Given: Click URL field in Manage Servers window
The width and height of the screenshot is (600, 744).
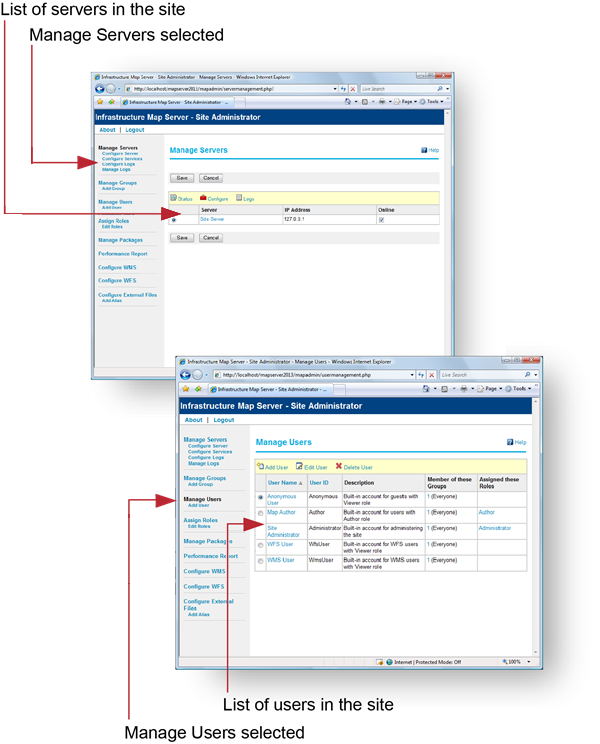Looking at the screenshot, I should 229,89.
